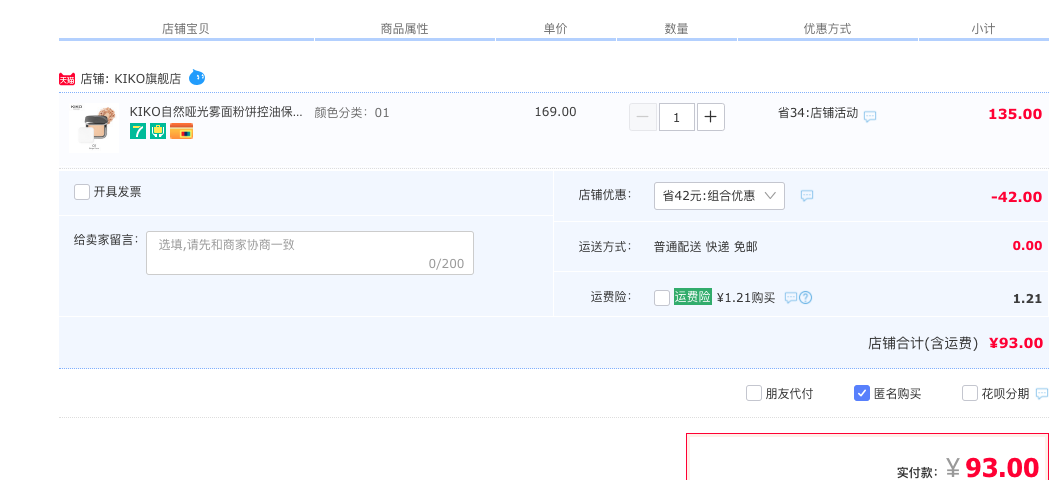Click the 给卖家留言 message text box
The width and height of the screenshot is (1060, 480).
(310, 253)
